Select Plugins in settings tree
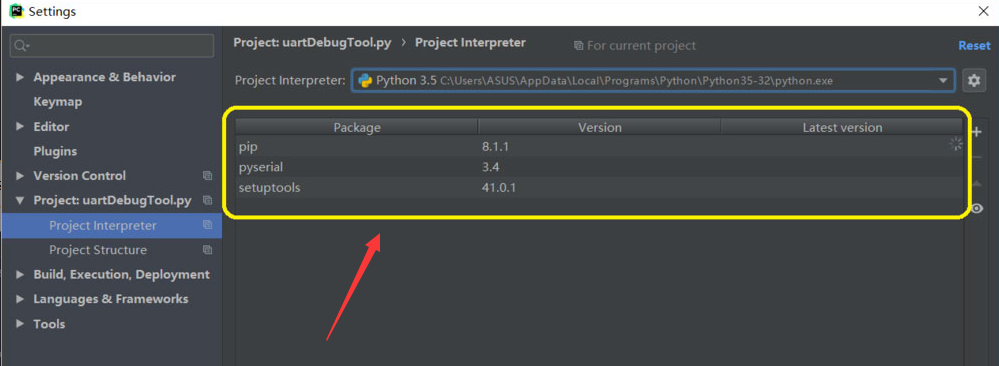The height and width of the screenshot is (366, 999). pyautogui.click(x=55, y=151)
